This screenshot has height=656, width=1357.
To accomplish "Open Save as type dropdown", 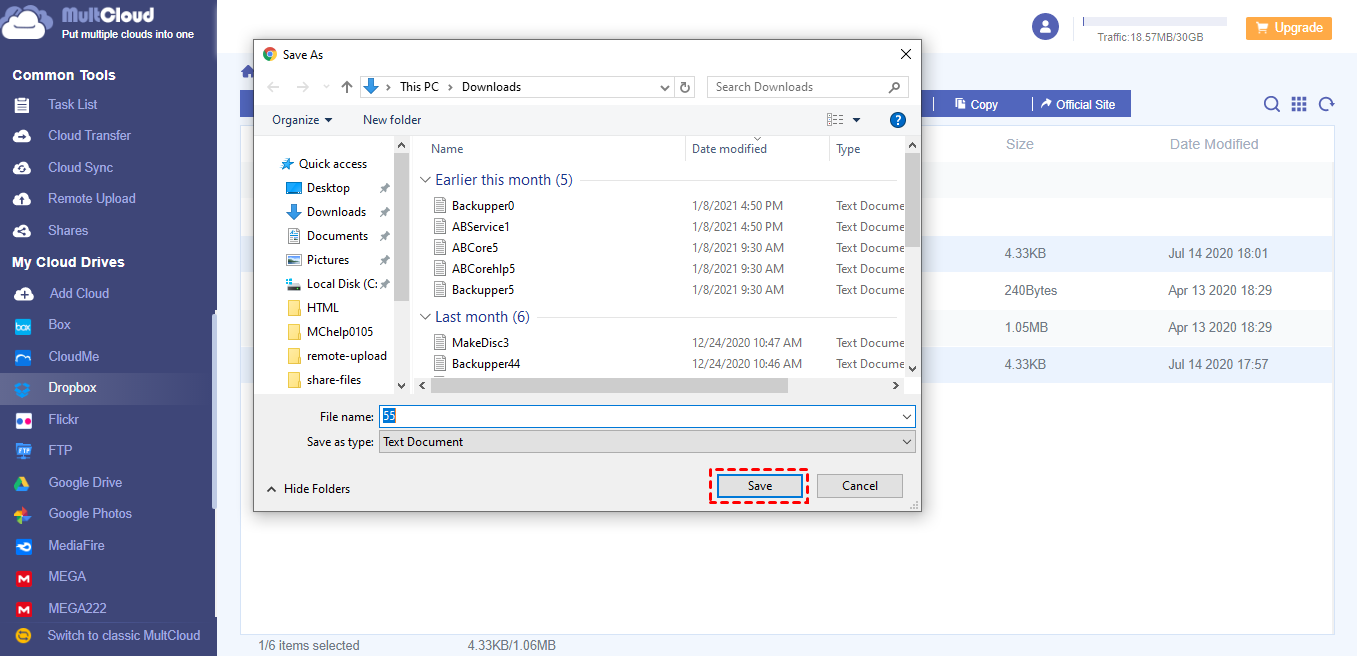I will tap(647, 442).
